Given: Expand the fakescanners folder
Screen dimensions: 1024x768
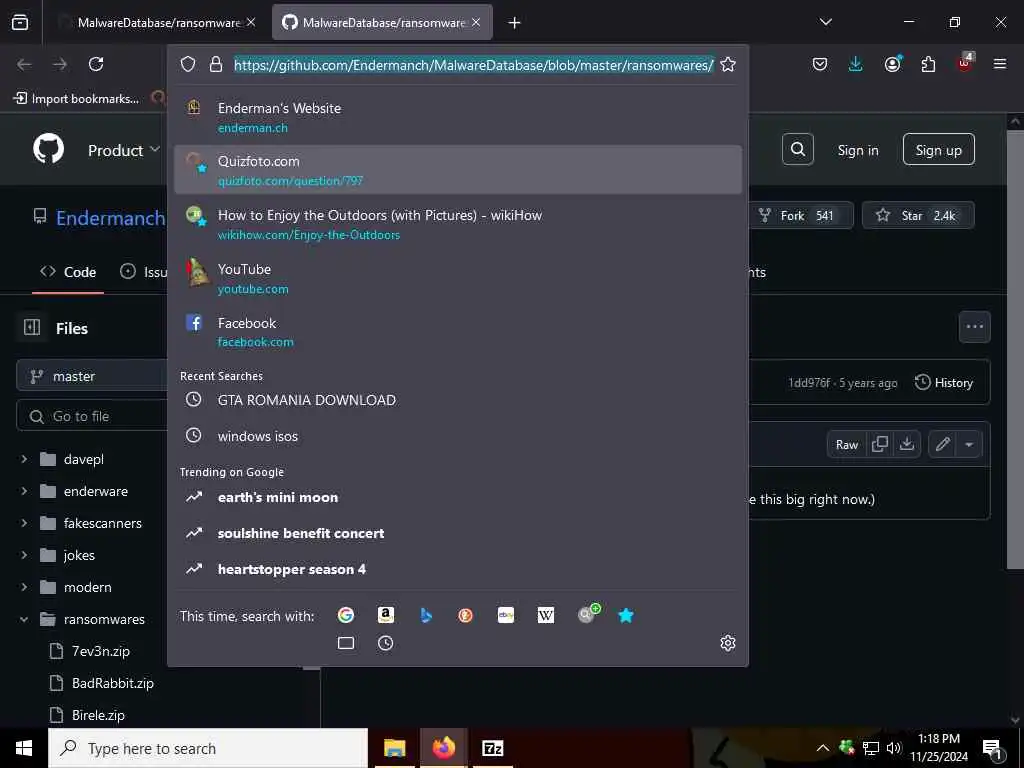Looking at the screenshot, I should pyautogui.click(x=24, y=523).
